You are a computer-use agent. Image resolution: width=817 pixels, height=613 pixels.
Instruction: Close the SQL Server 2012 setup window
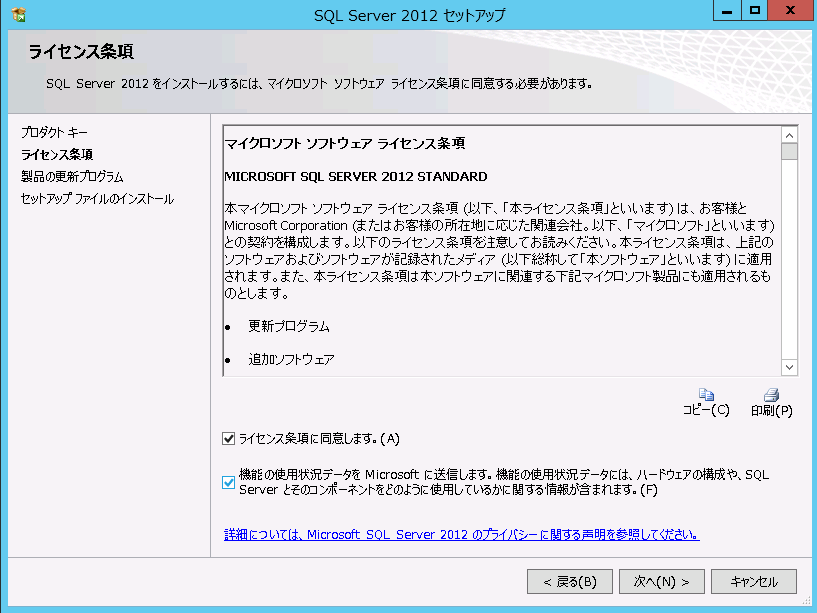coord(790,10)
